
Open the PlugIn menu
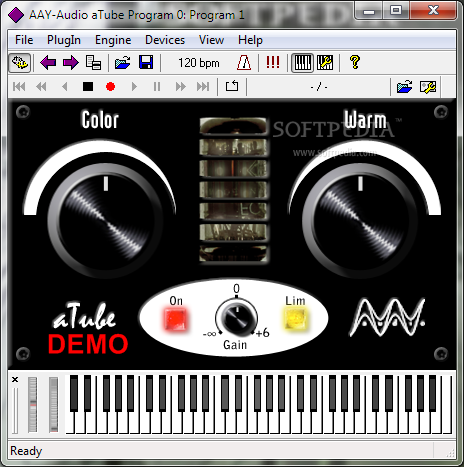[x=64, y=40]
